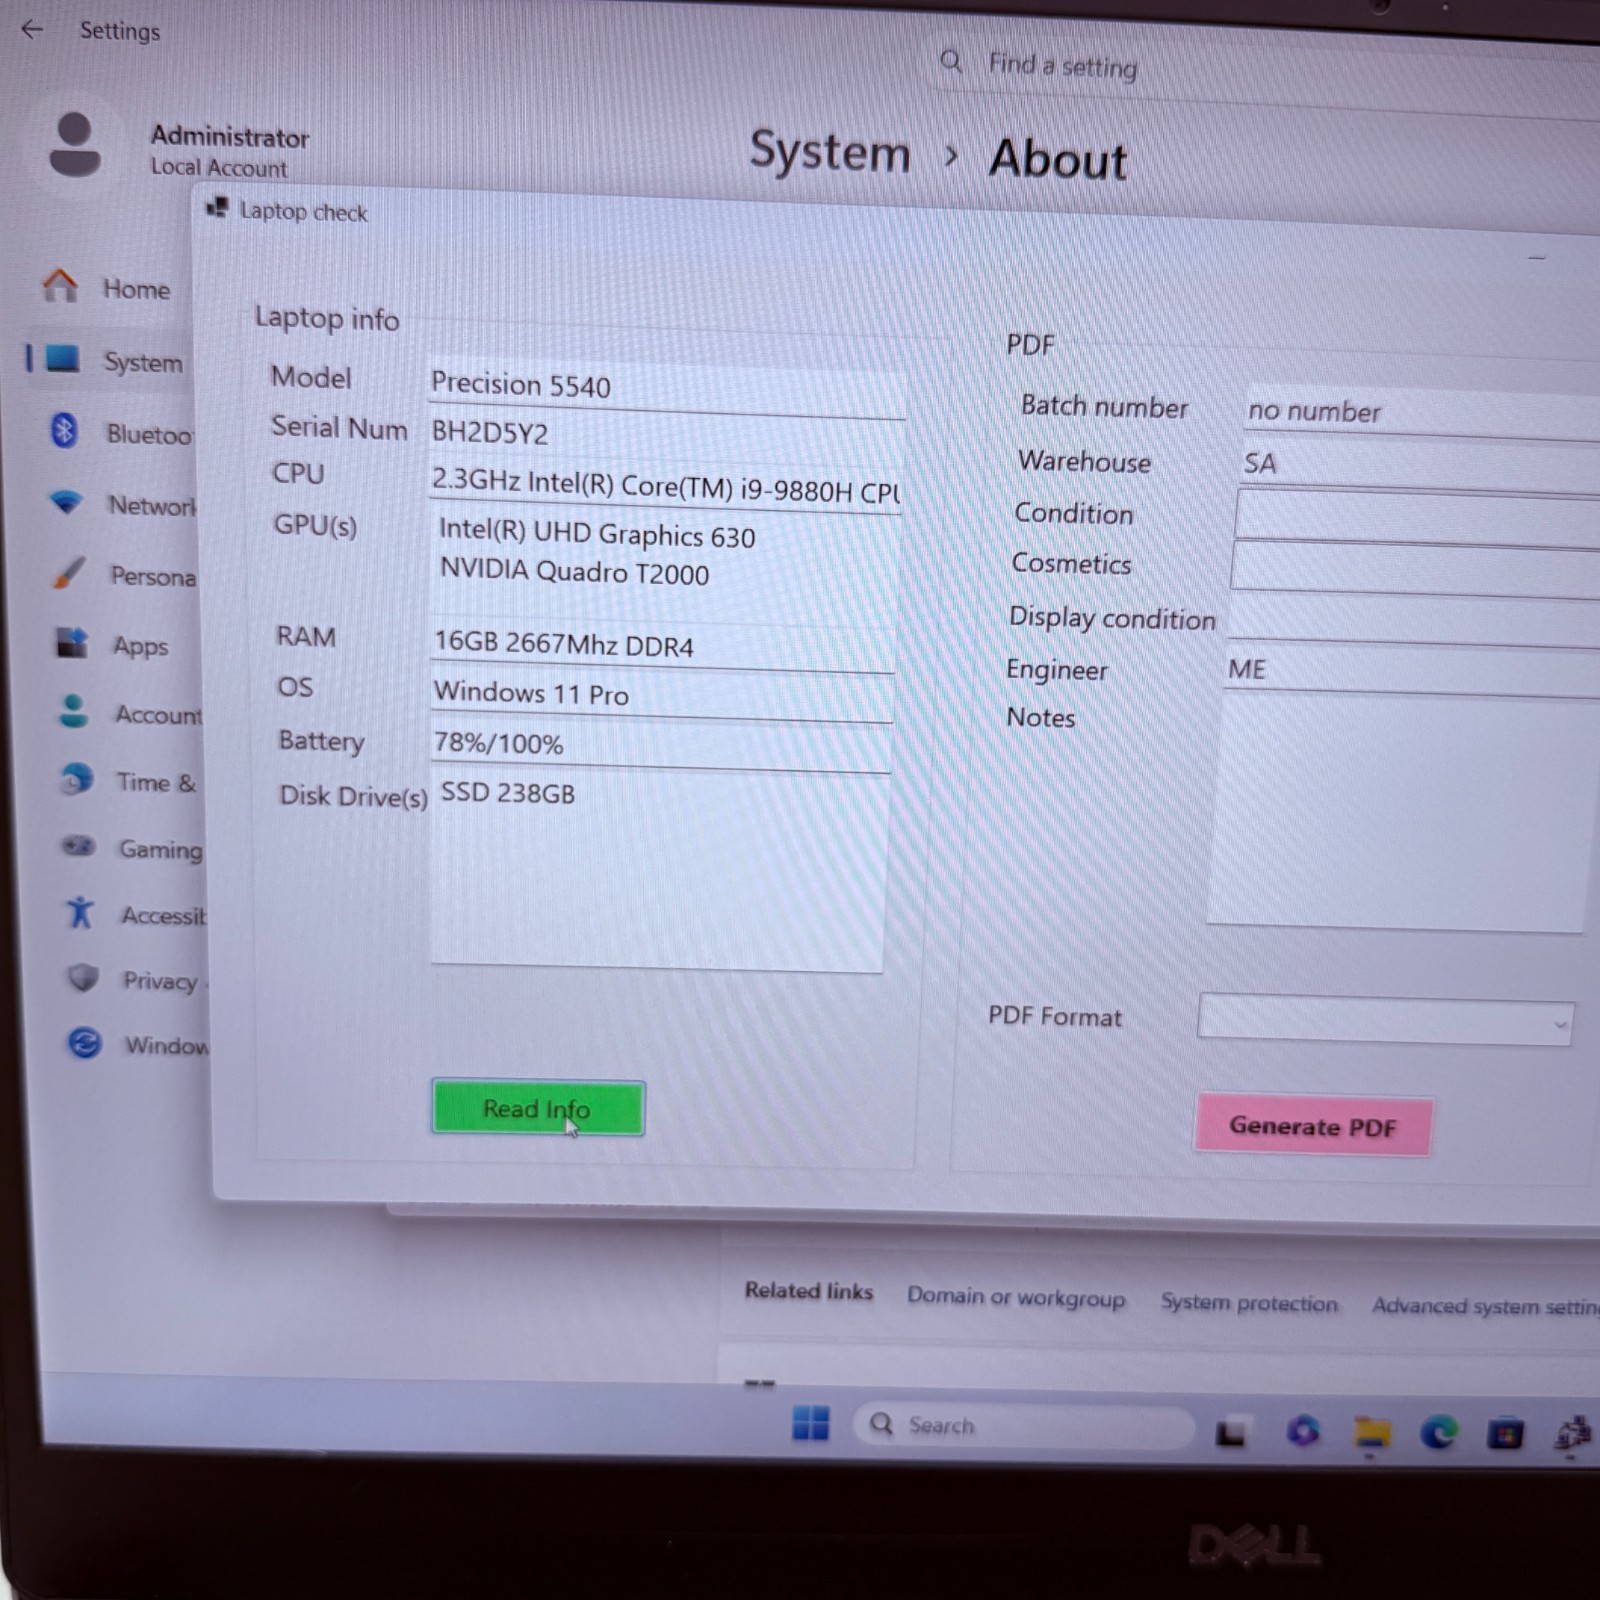The height and width of the screenshot is (1600, 1600).
Task: Click the System label in Settings sidebar
Action: click(x=143, y=362)
